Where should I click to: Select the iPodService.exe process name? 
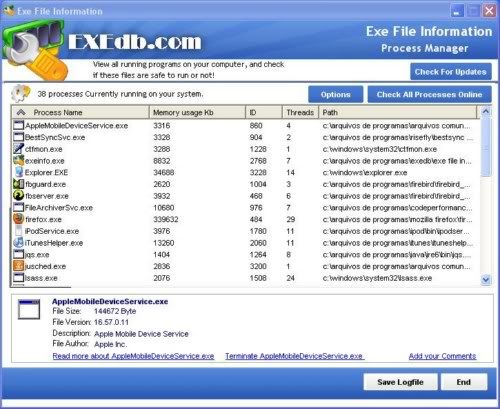(52, 231)
